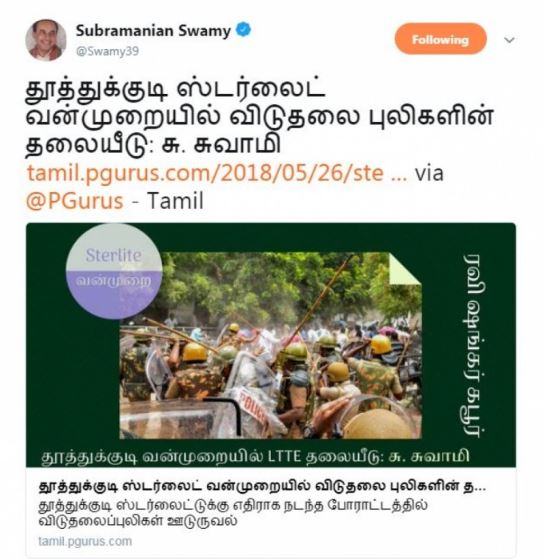The height and width of the screenshot is (559, 544).
Task: Open the Subramanian Swamy display name
Action: click(x=153, y=31)
